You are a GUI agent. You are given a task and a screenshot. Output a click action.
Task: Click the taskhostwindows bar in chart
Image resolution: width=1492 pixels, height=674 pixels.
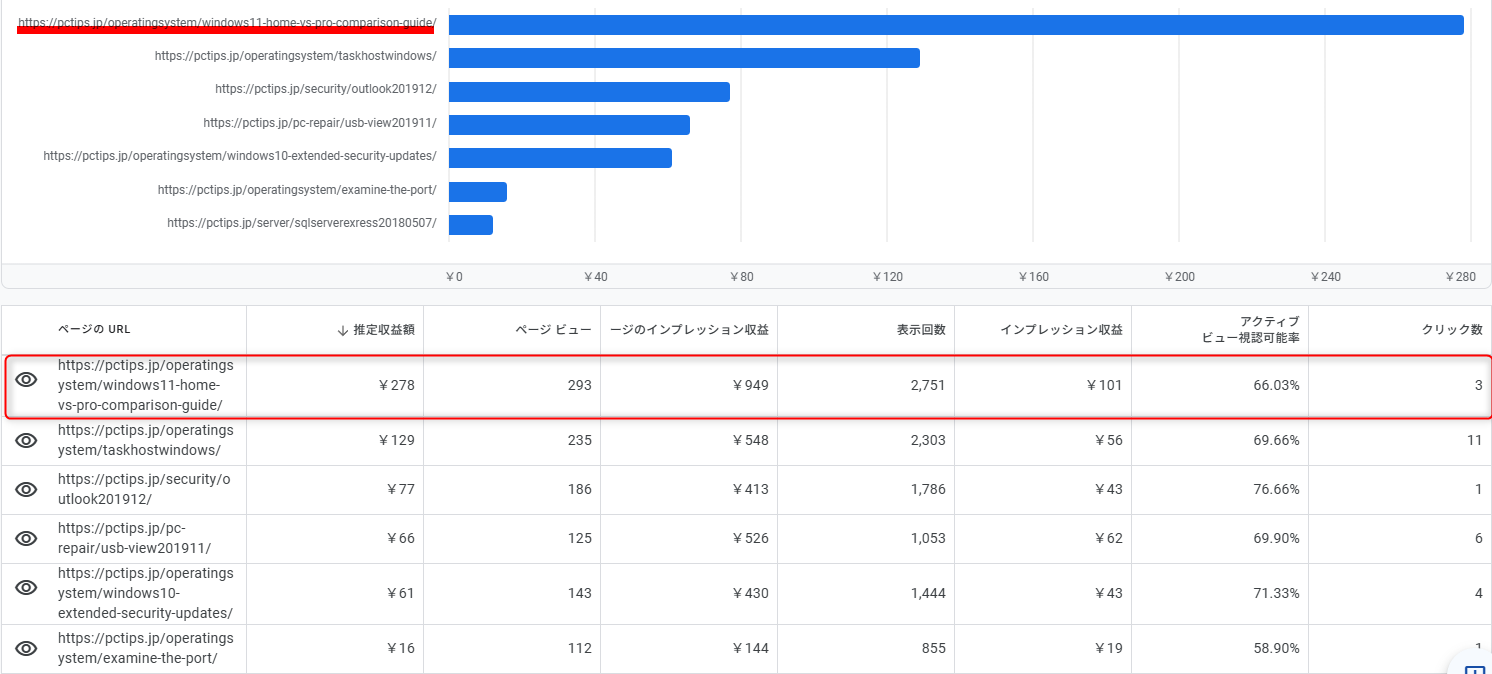coord(684,58)
